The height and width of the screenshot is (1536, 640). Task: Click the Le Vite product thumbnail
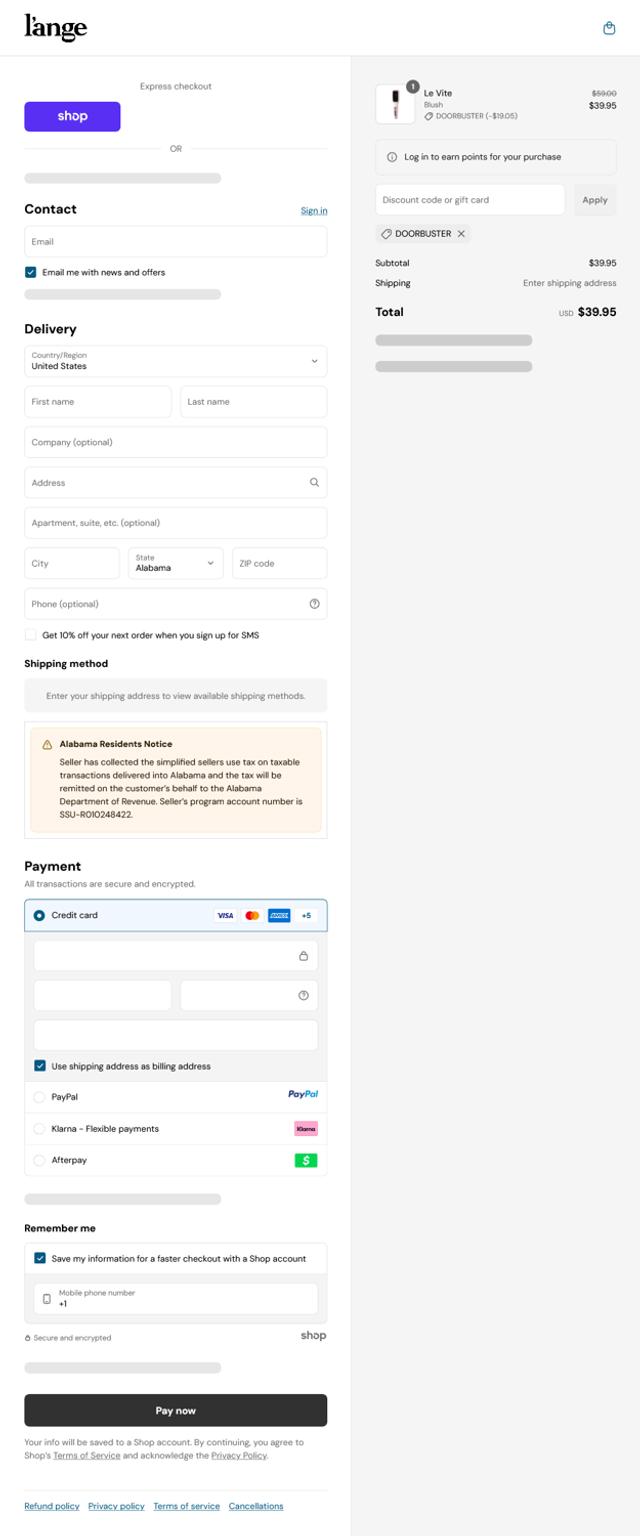coord(395,104)
